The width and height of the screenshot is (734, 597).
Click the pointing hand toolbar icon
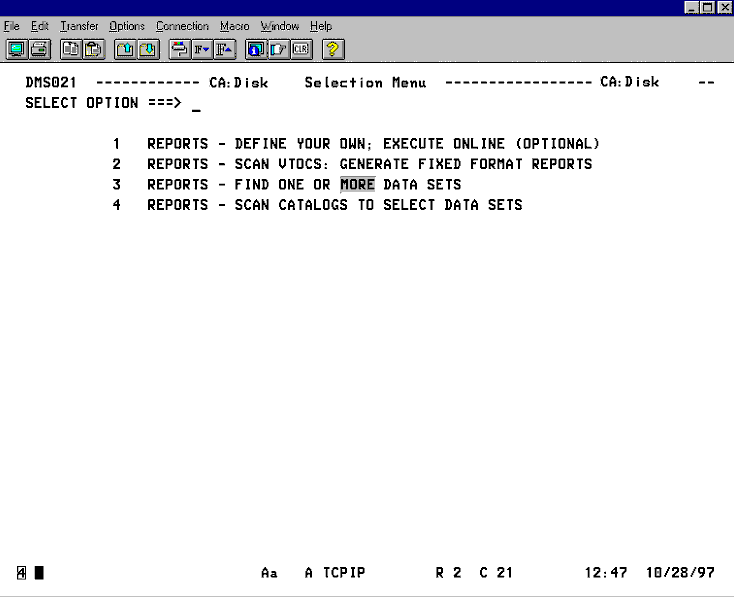(279, 49)
